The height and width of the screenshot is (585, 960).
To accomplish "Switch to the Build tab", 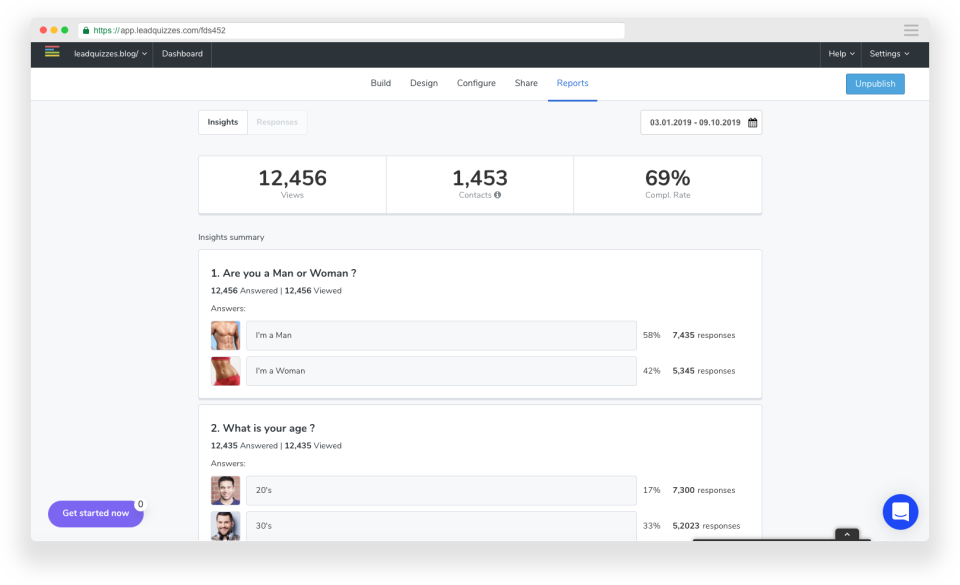I will point(380,83).
